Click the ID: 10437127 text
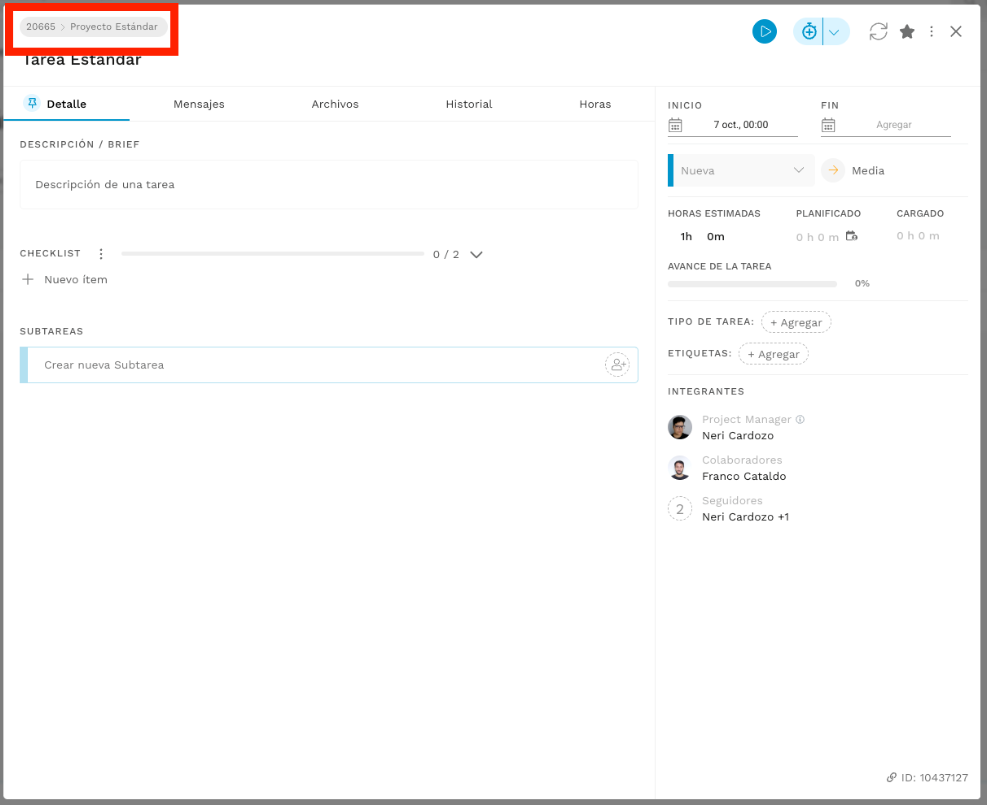The image size is (987, 805). [934, 778]
